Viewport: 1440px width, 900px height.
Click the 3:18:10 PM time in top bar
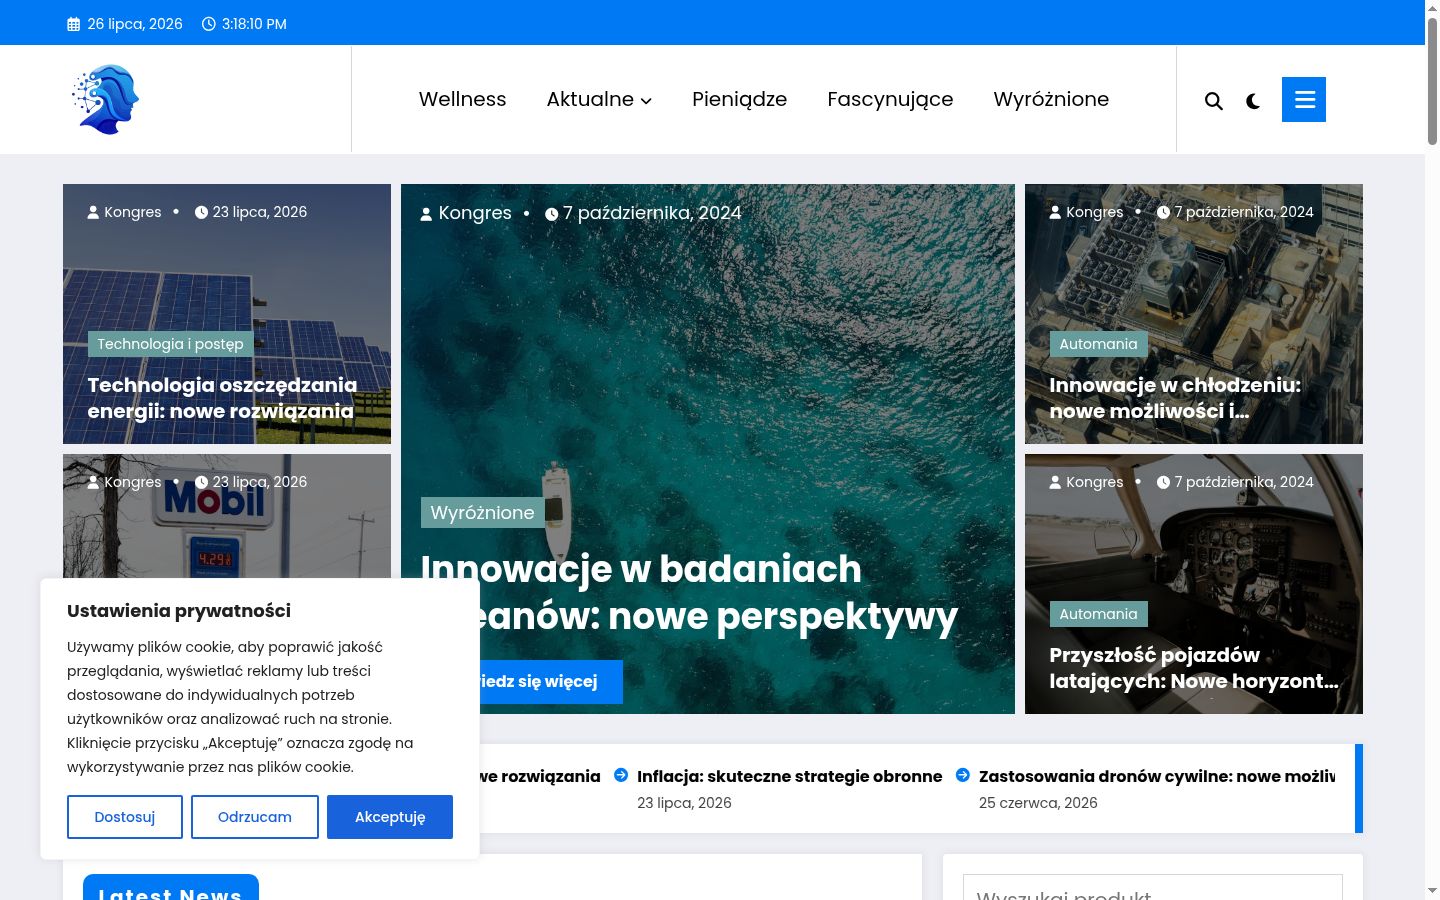pyautogui.click(x=254, y=24)
